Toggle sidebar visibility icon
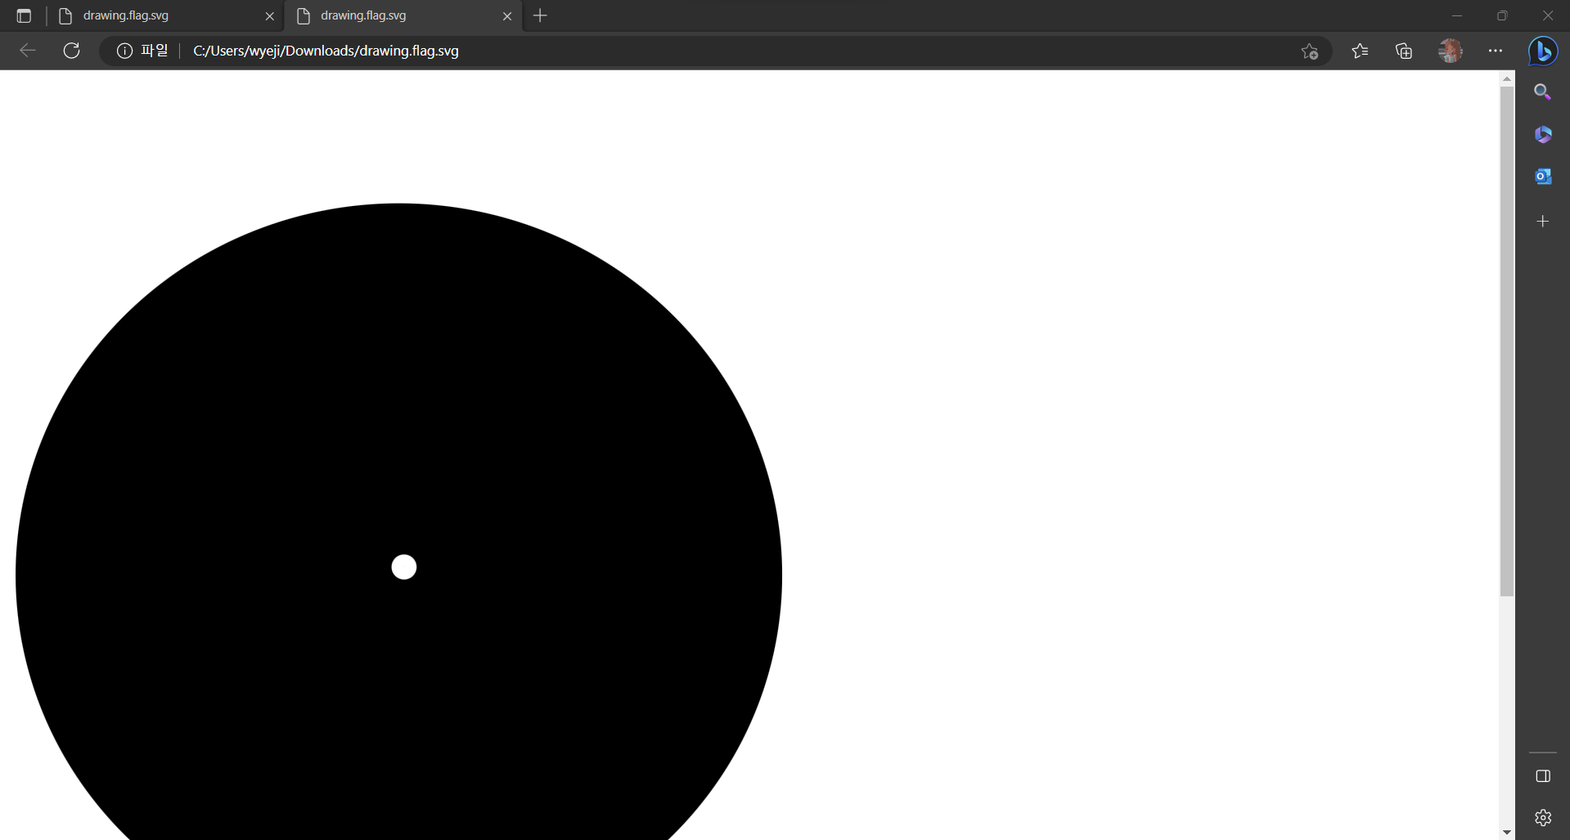Screen dimensions: 1570x840 [1543, 776]
